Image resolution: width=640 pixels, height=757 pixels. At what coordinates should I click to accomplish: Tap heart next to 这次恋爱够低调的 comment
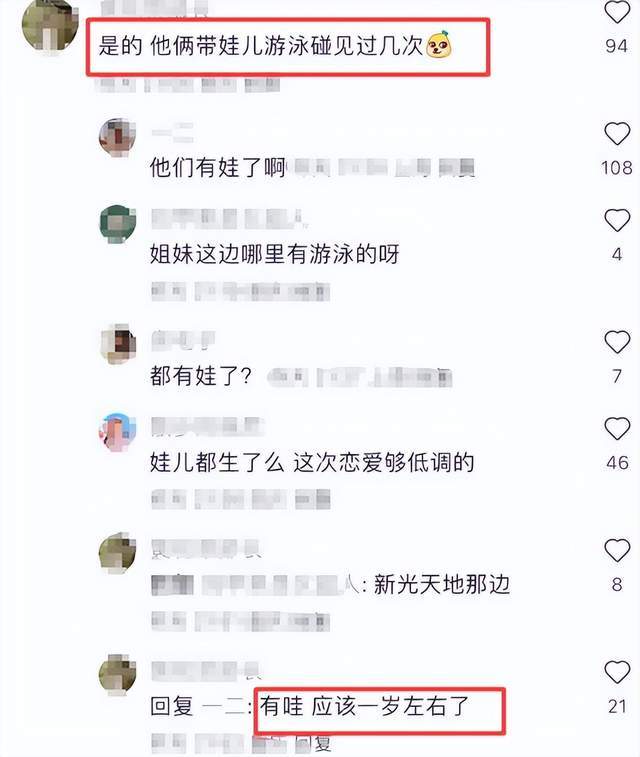[x=617, y=429]
